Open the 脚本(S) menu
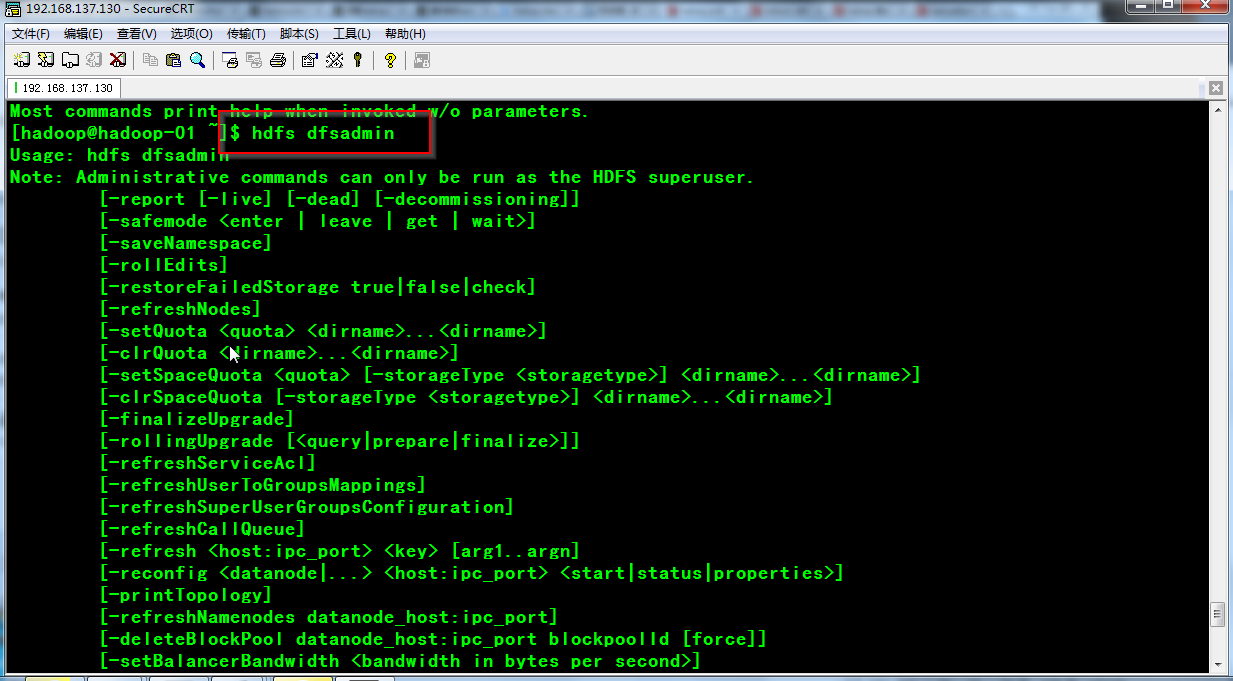Screen dimensions: 1233x681 pyautogui.click(x=299, y=34)
